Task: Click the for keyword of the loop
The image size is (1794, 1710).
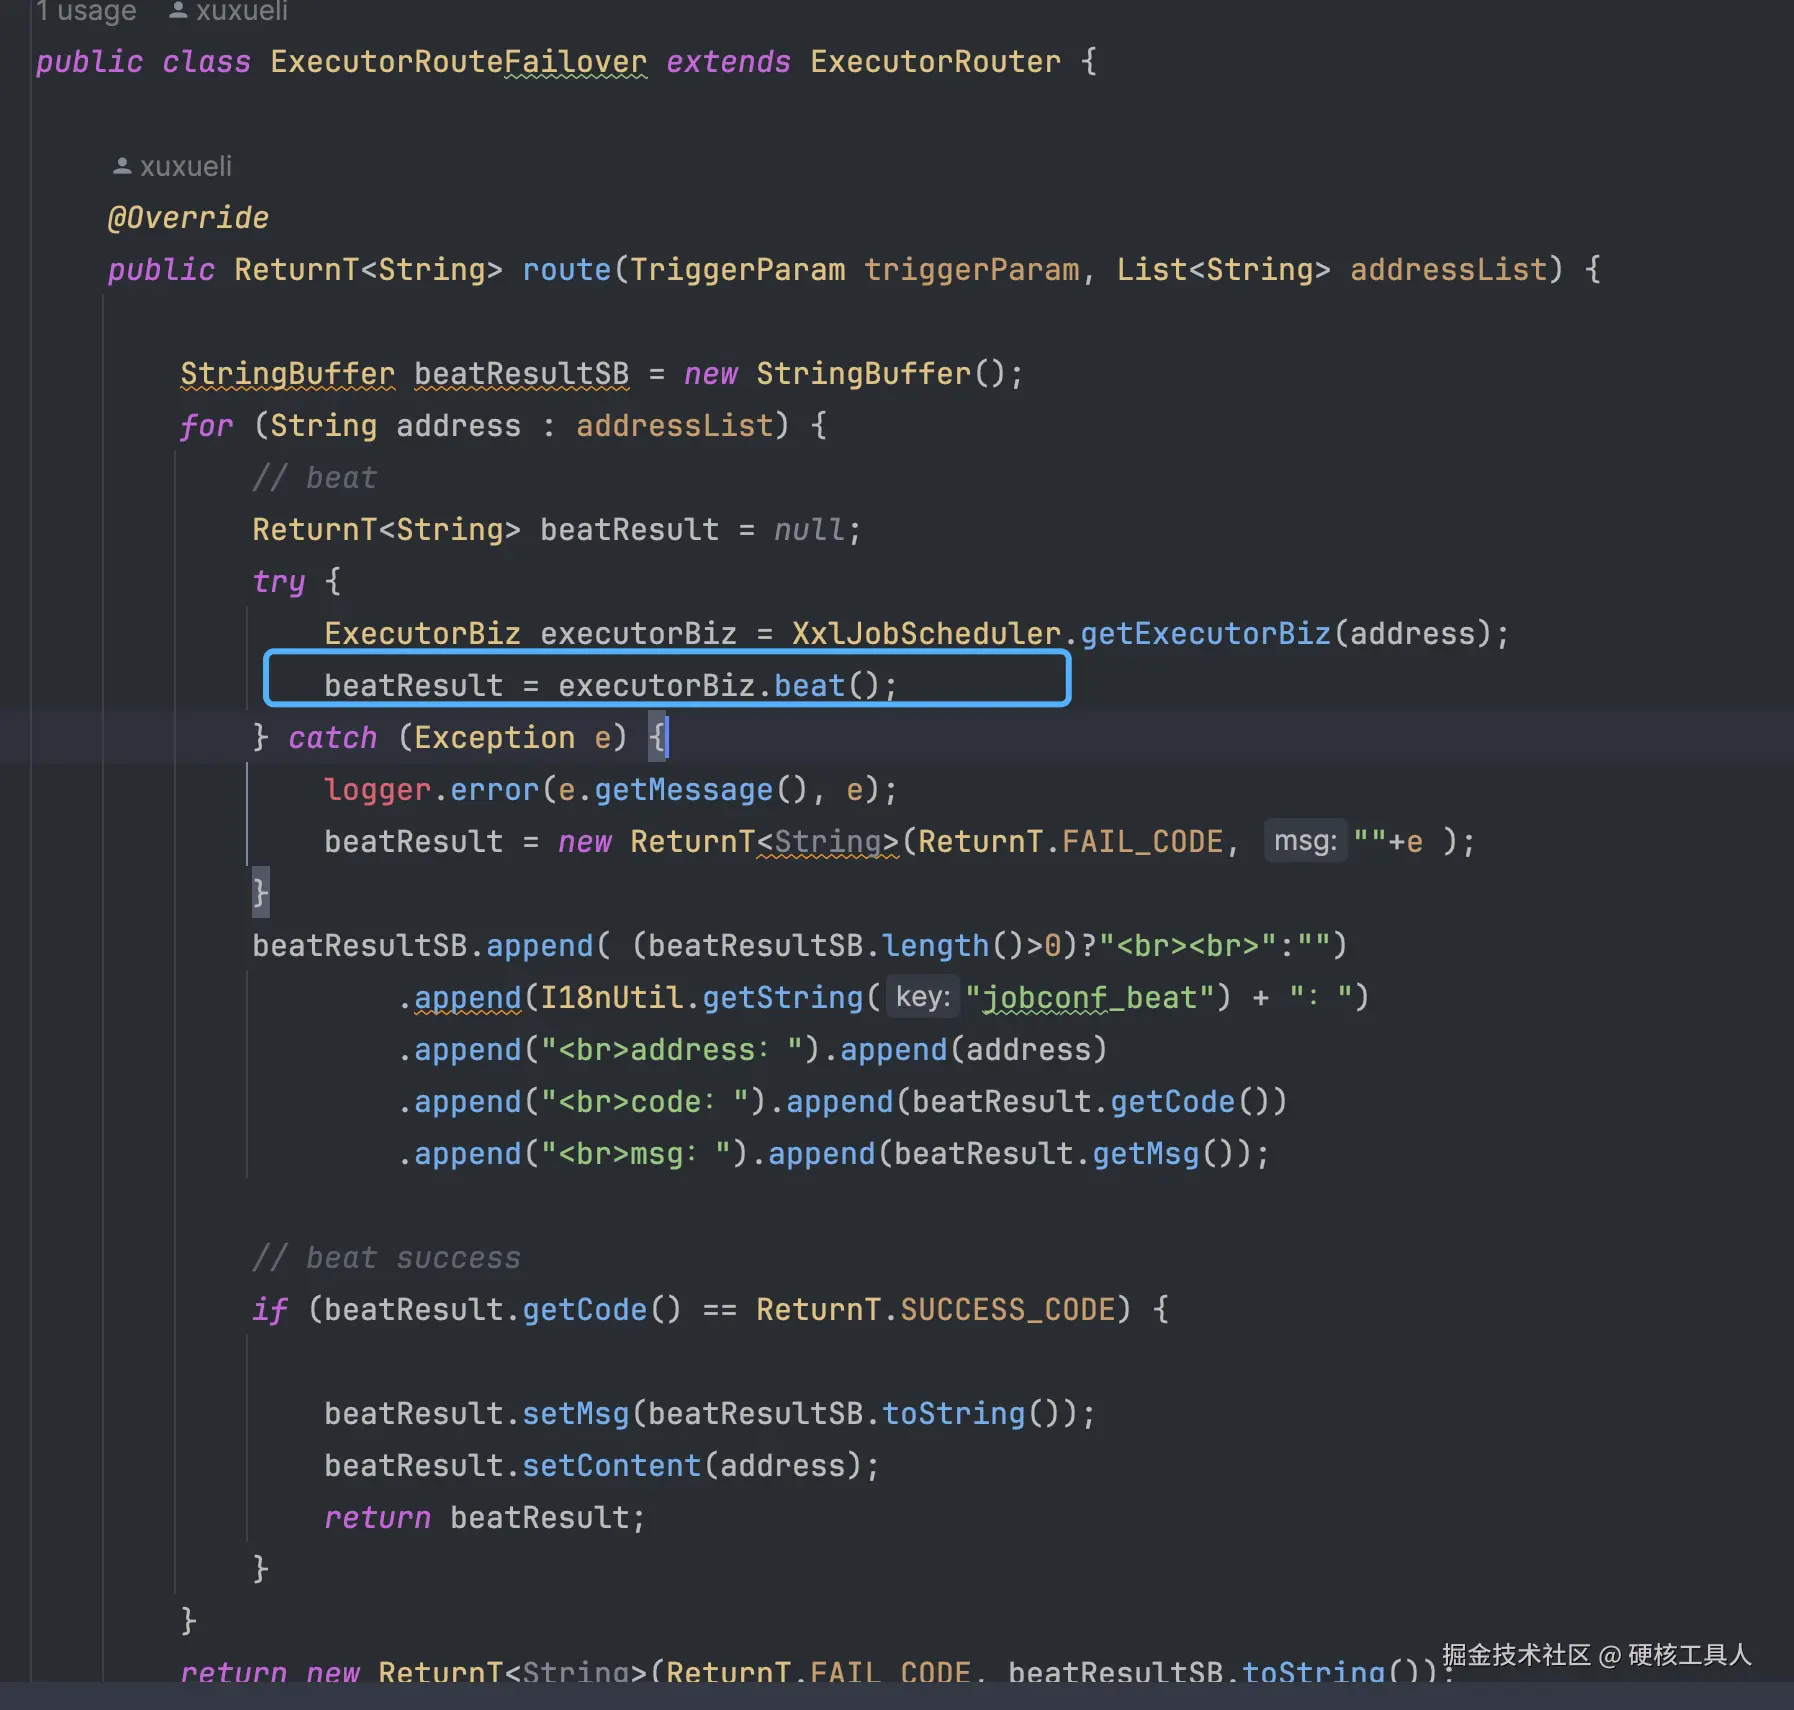Action: click(x=206, y=426)
